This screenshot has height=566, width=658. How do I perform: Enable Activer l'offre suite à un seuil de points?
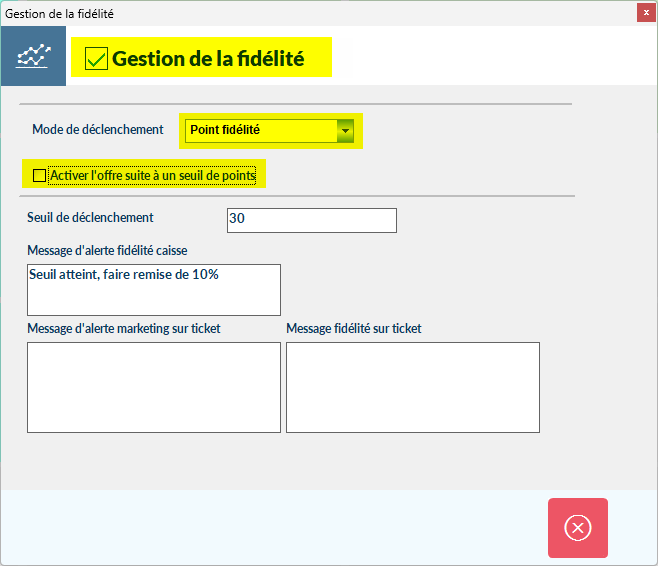click(39, 175)
